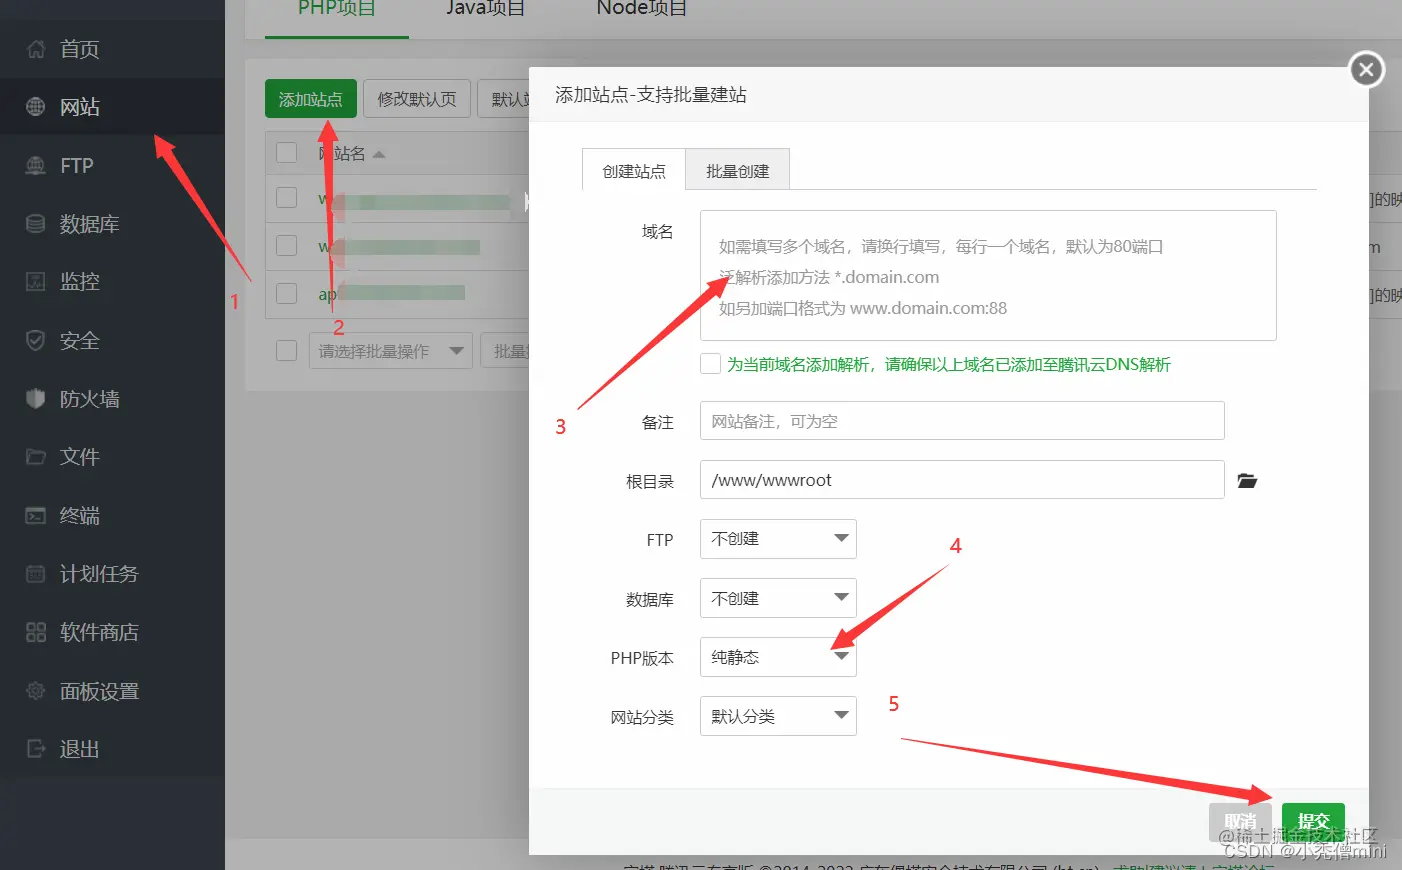Switch to the 批量创建 tab
Image resolution: width=1402 pixels, height=870 pixels.
tap(737, 169)
